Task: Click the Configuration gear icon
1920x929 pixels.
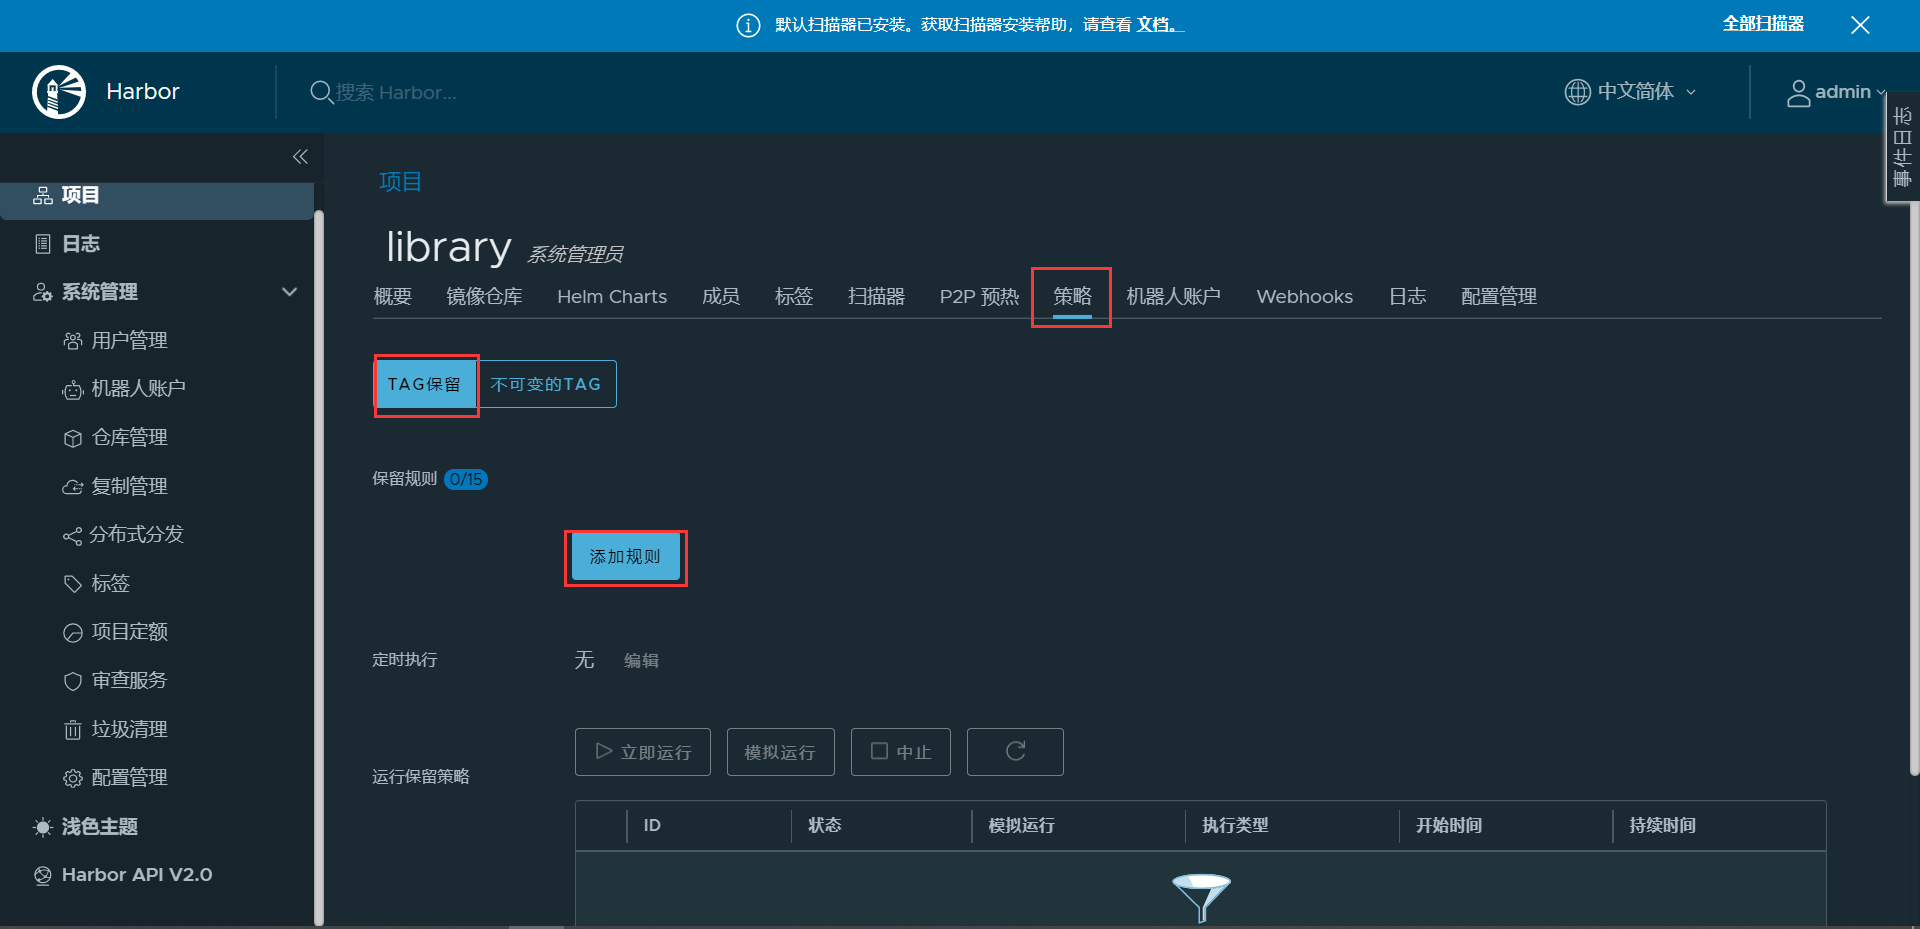Action: [73, 778]
